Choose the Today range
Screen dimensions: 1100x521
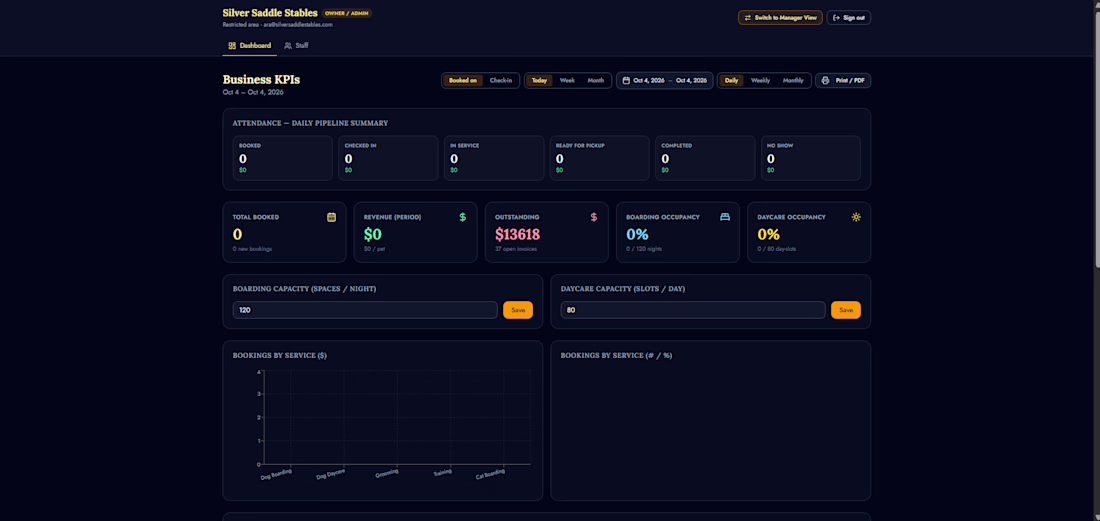(539, 81)
